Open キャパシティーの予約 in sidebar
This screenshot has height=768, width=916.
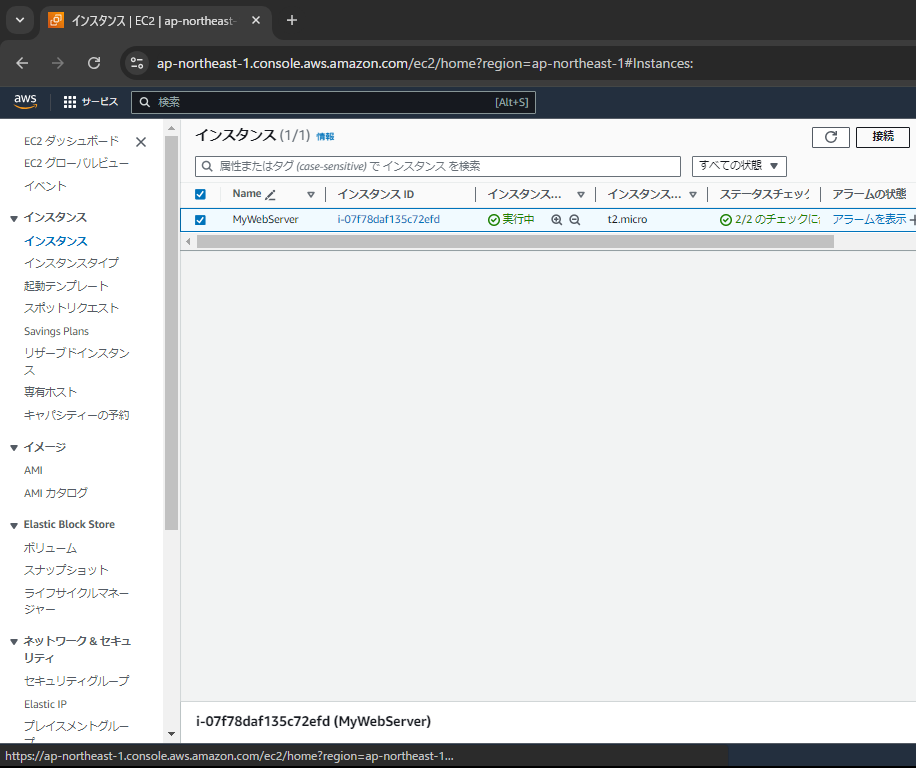point(77,415)
